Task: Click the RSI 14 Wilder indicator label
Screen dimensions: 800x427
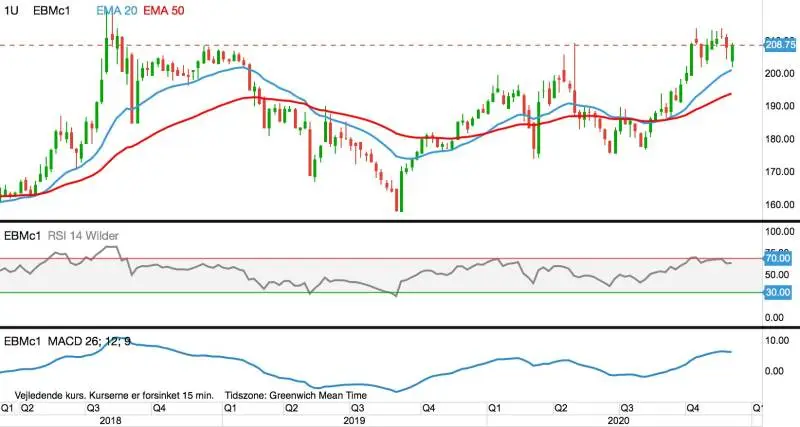Action: pos(83,236)
